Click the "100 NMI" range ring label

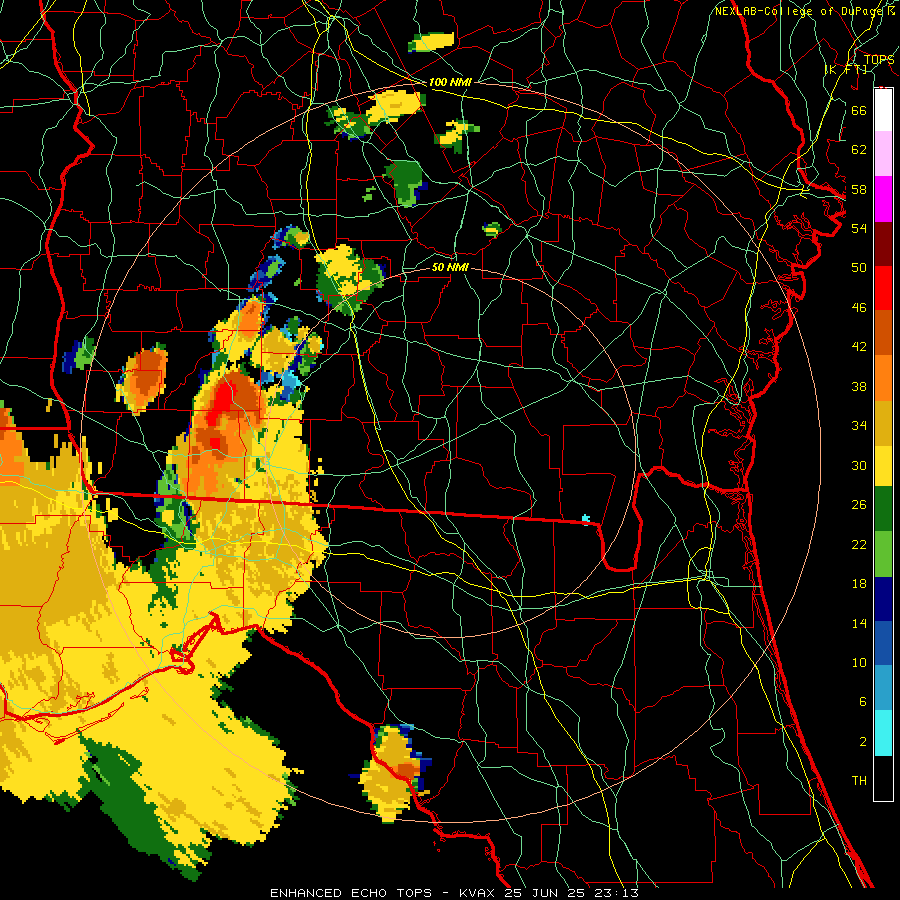click(x=450, y=82)
